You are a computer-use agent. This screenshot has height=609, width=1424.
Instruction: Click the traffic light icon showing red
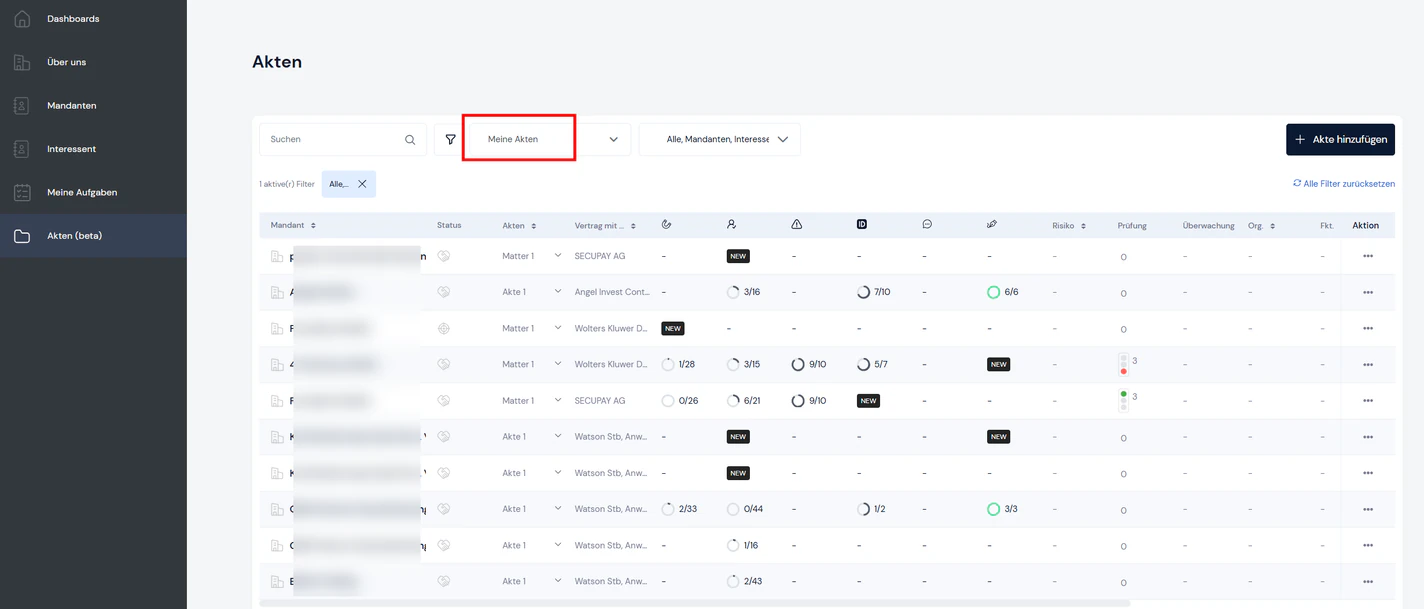pyautogui.click(x=1123, y=364)
